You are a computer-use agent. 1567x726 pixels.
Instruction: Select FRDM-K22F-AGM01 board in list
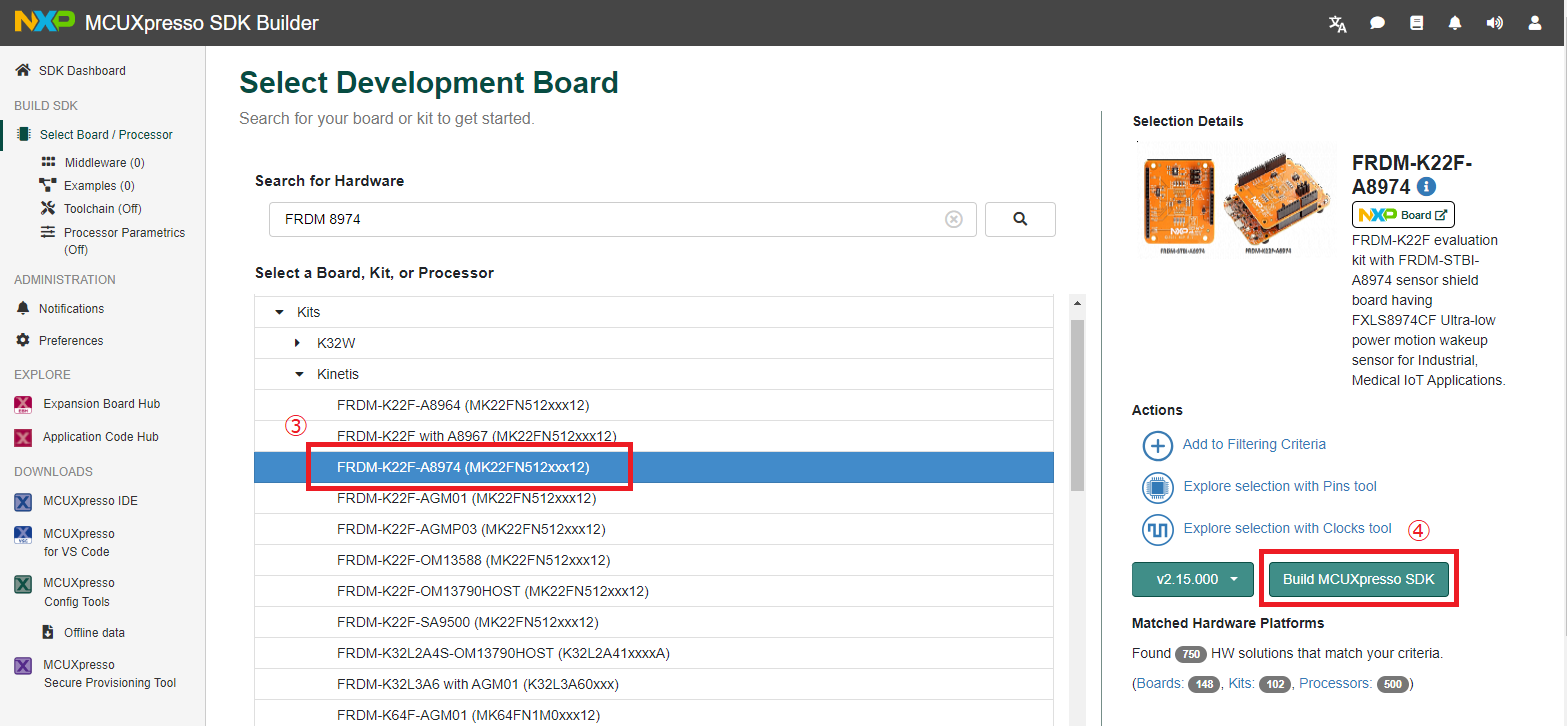[466, 498]
